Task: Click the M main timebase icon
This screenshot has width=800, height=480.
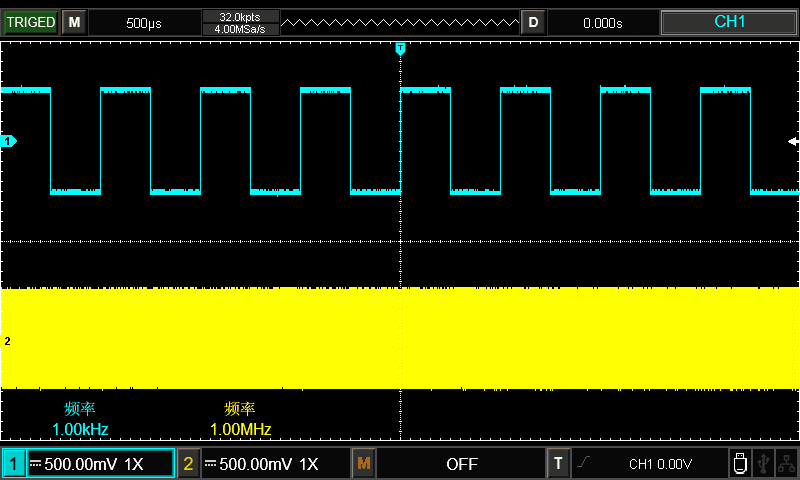Action: coord(74,22)
